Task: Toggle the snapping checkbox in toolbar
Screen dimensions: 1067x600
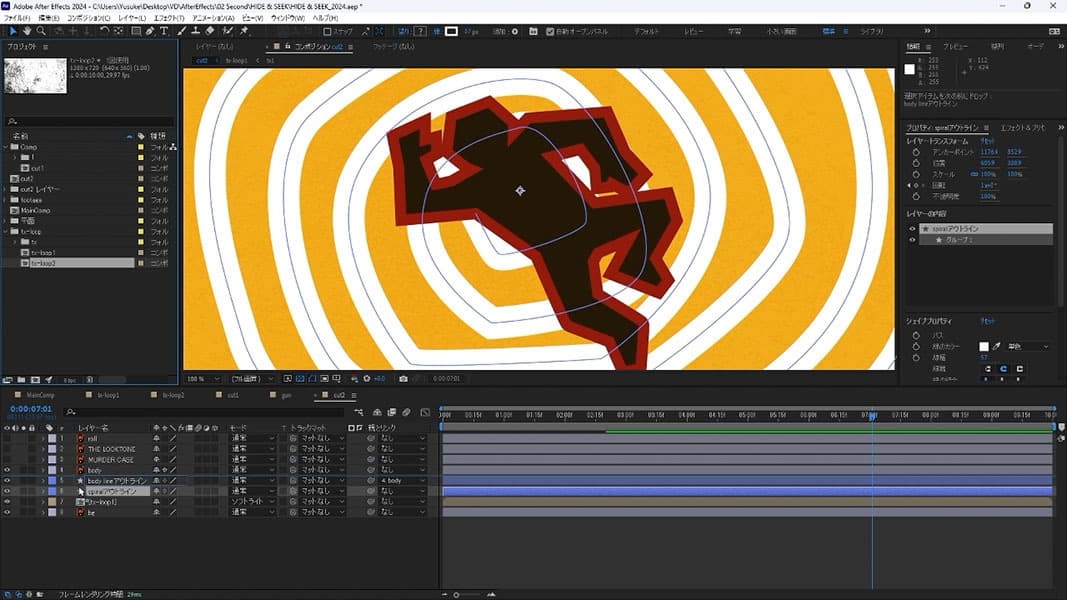Action: click(x=328, y=31)
